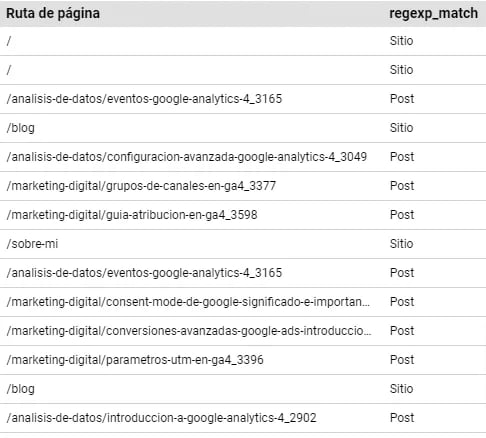
Task: Select the conversiones-avanzadas-google-ads path row
Action: tap(243, 331)
